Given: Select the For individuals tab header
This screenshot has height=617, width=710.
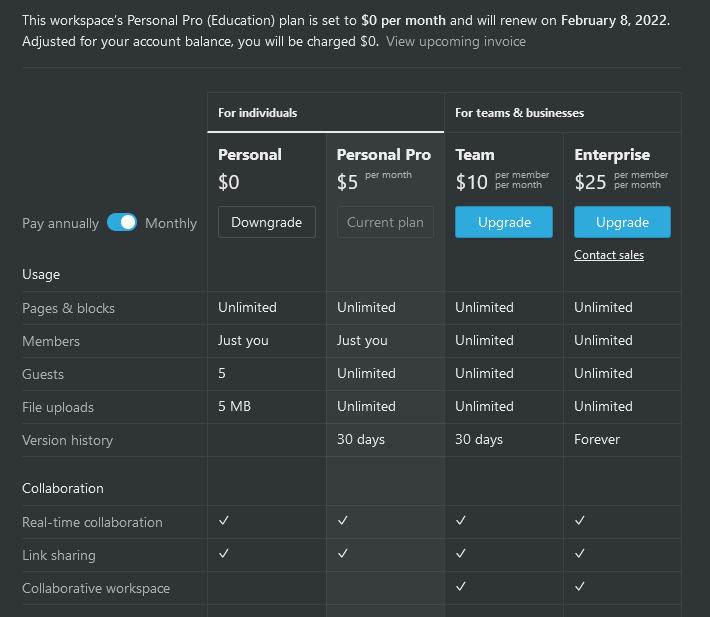Looking at the screenshot, I should pos(258,113).
